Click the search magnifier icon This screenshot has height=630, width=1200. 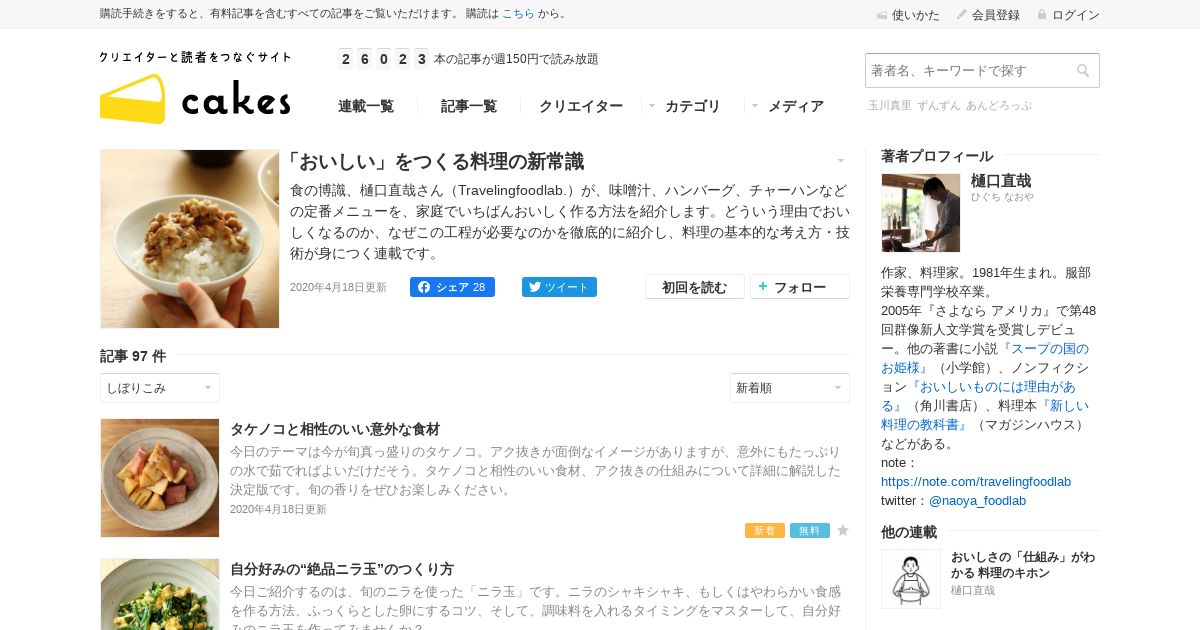pos(1083,71)
